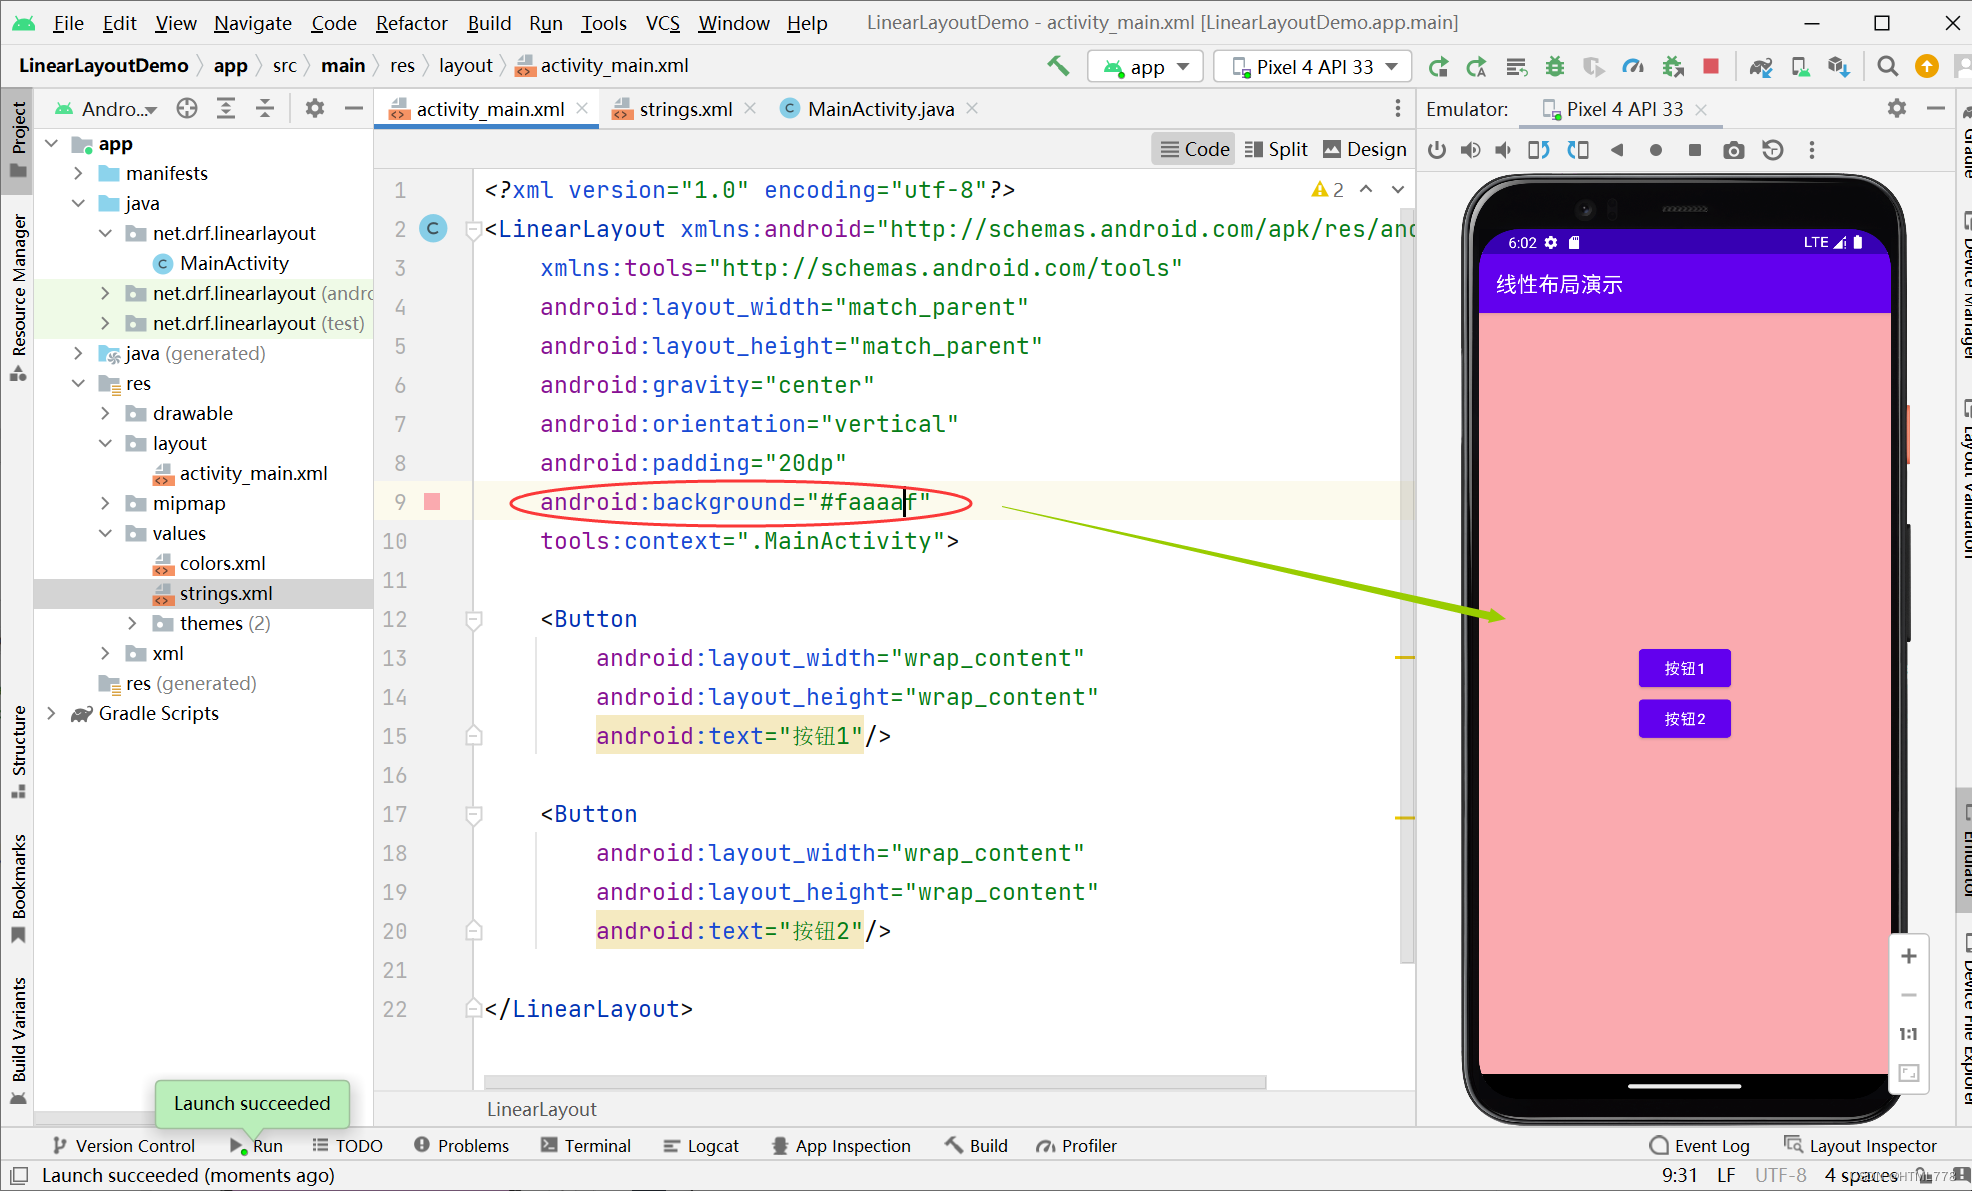Open the Layout Inspector panel
Viewport: 1972px width, 1191px height.
pos(1860,1146)
